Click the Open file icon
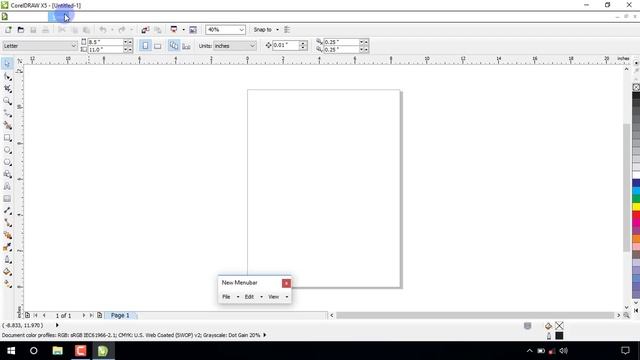Image resolution: width=640 pixels, height=360 pixels. 20,30
